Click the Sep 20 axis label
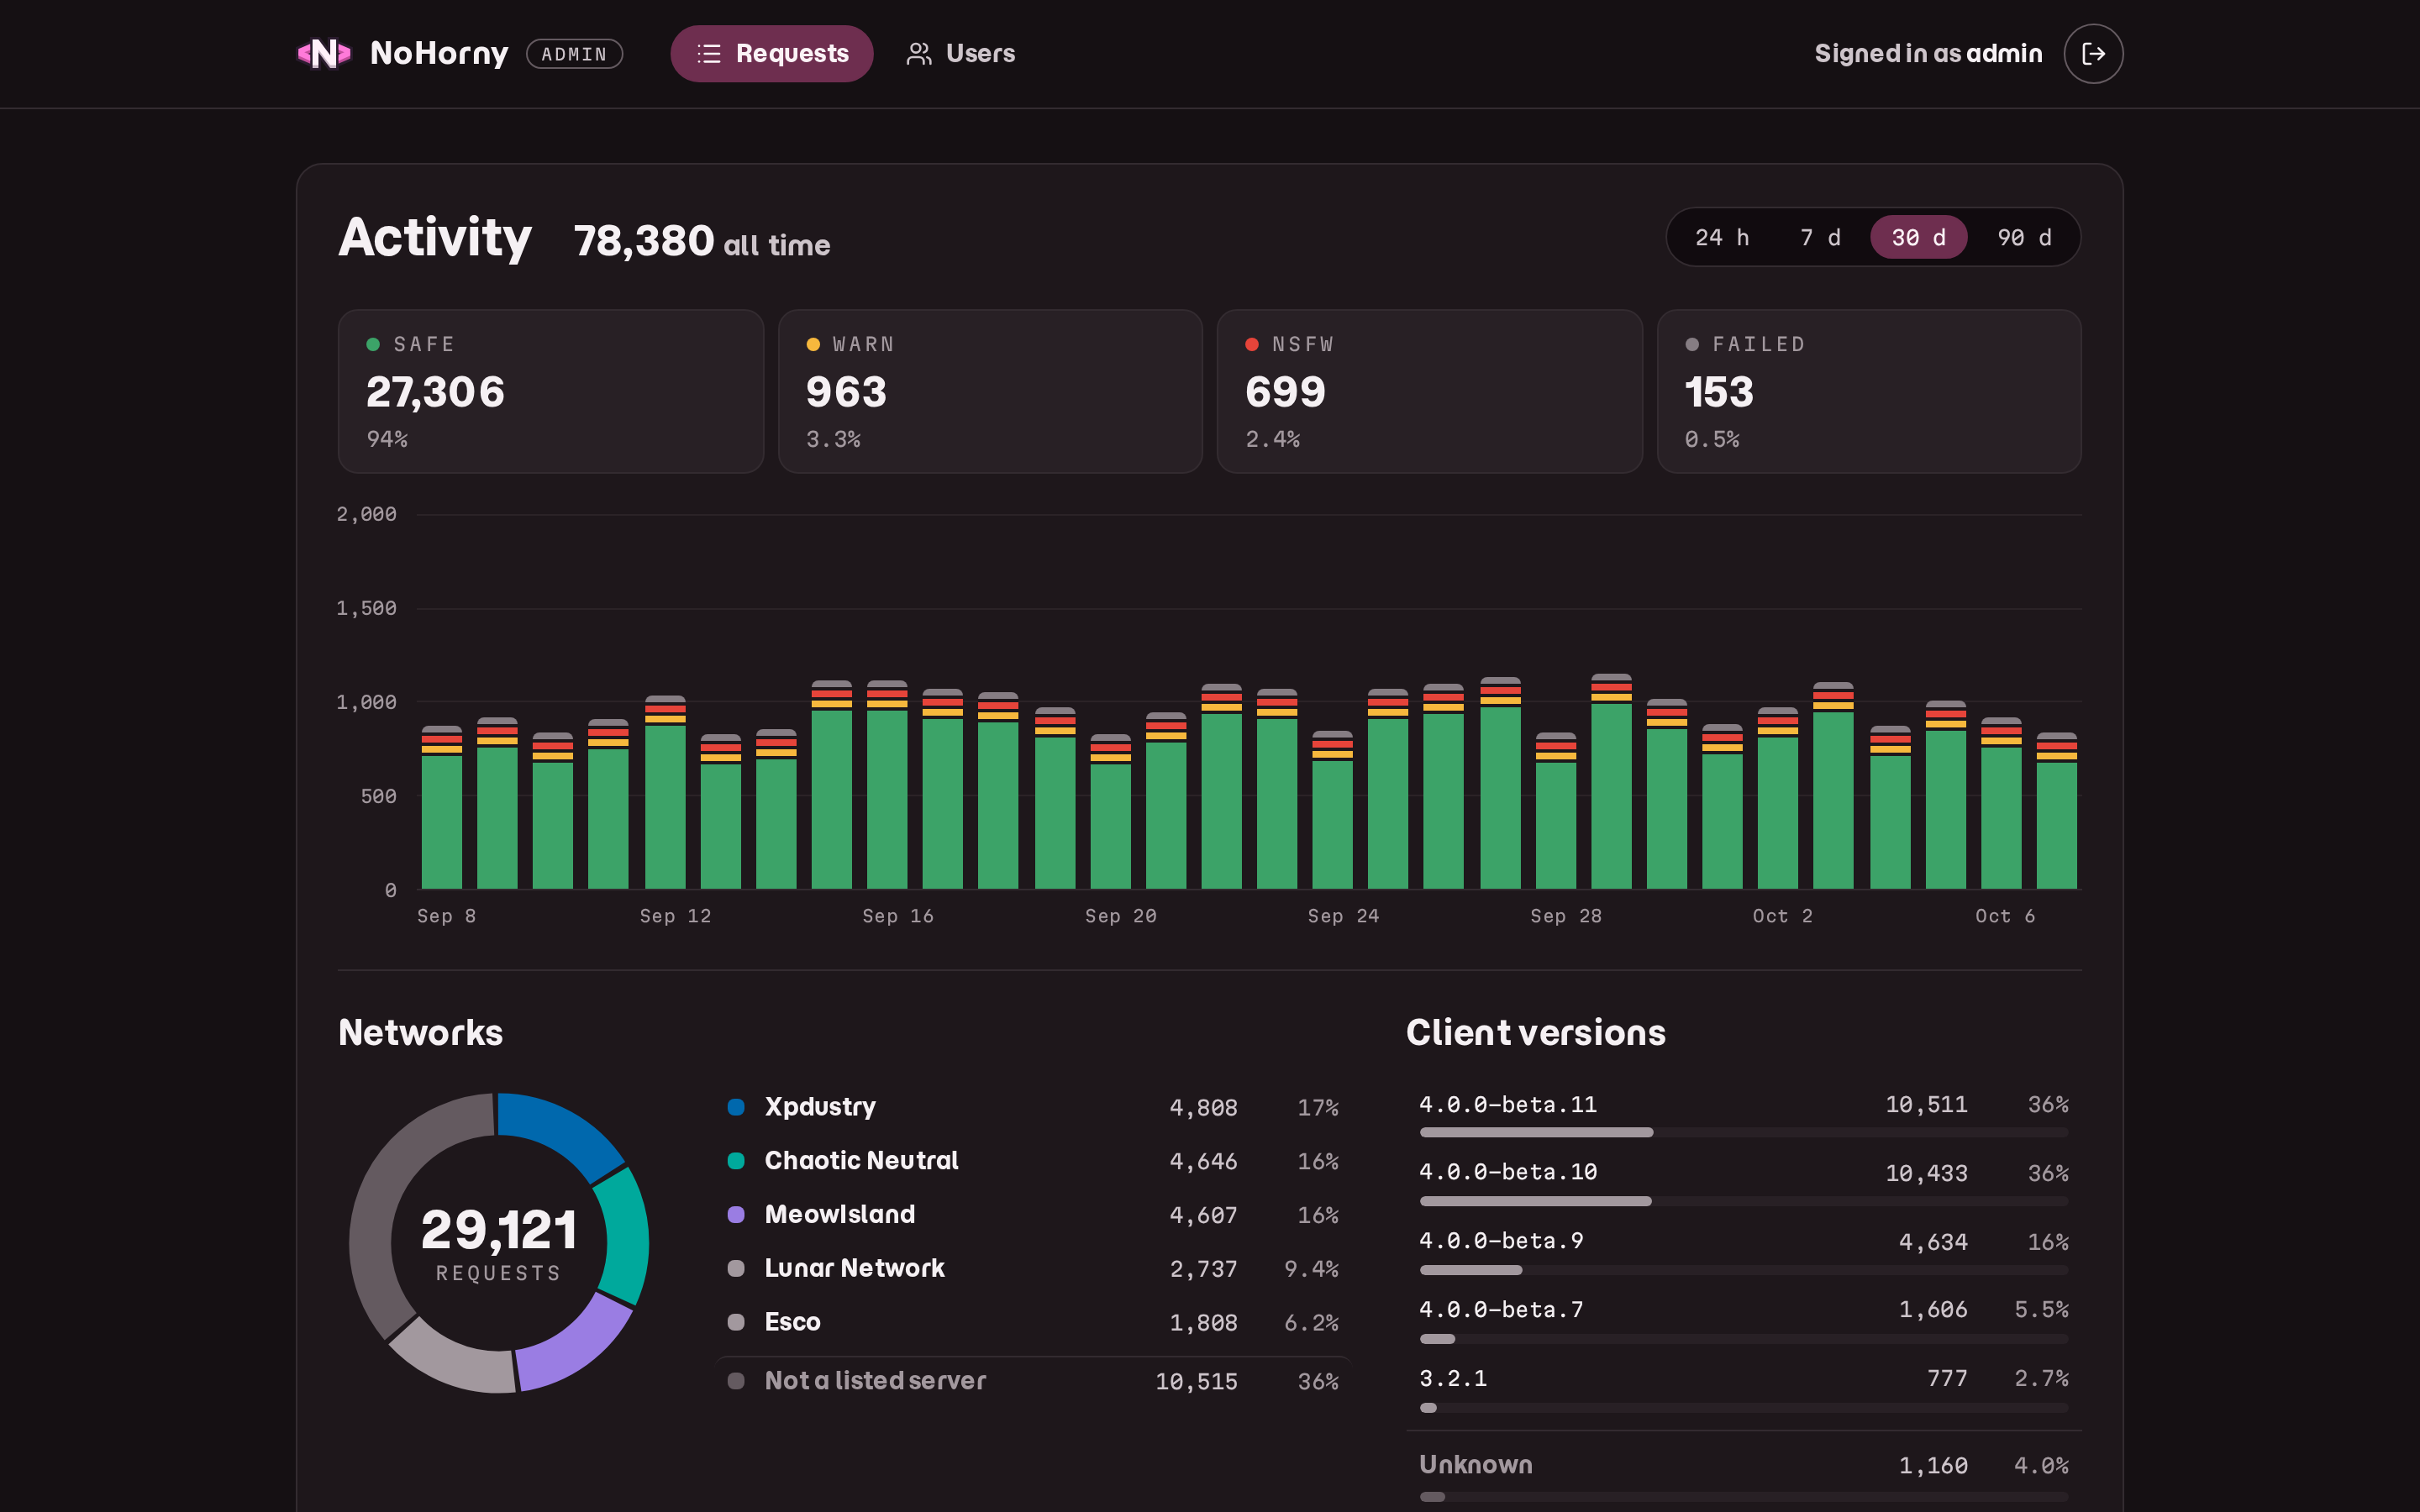2420x1512 pixels. point(1121,916)
